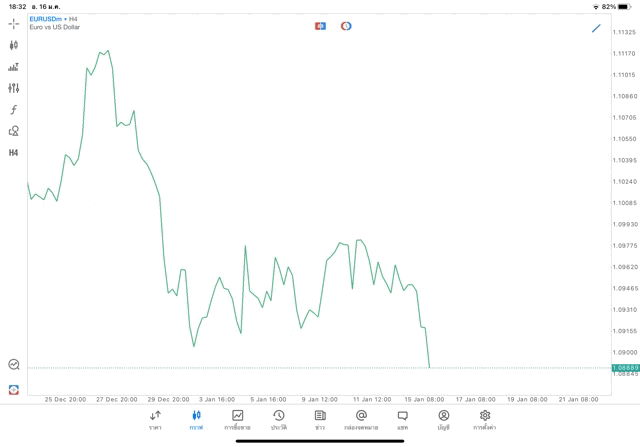
Task: Open the กล่องจดหมาย mailbox tab
Action: (x=361, y=420)
